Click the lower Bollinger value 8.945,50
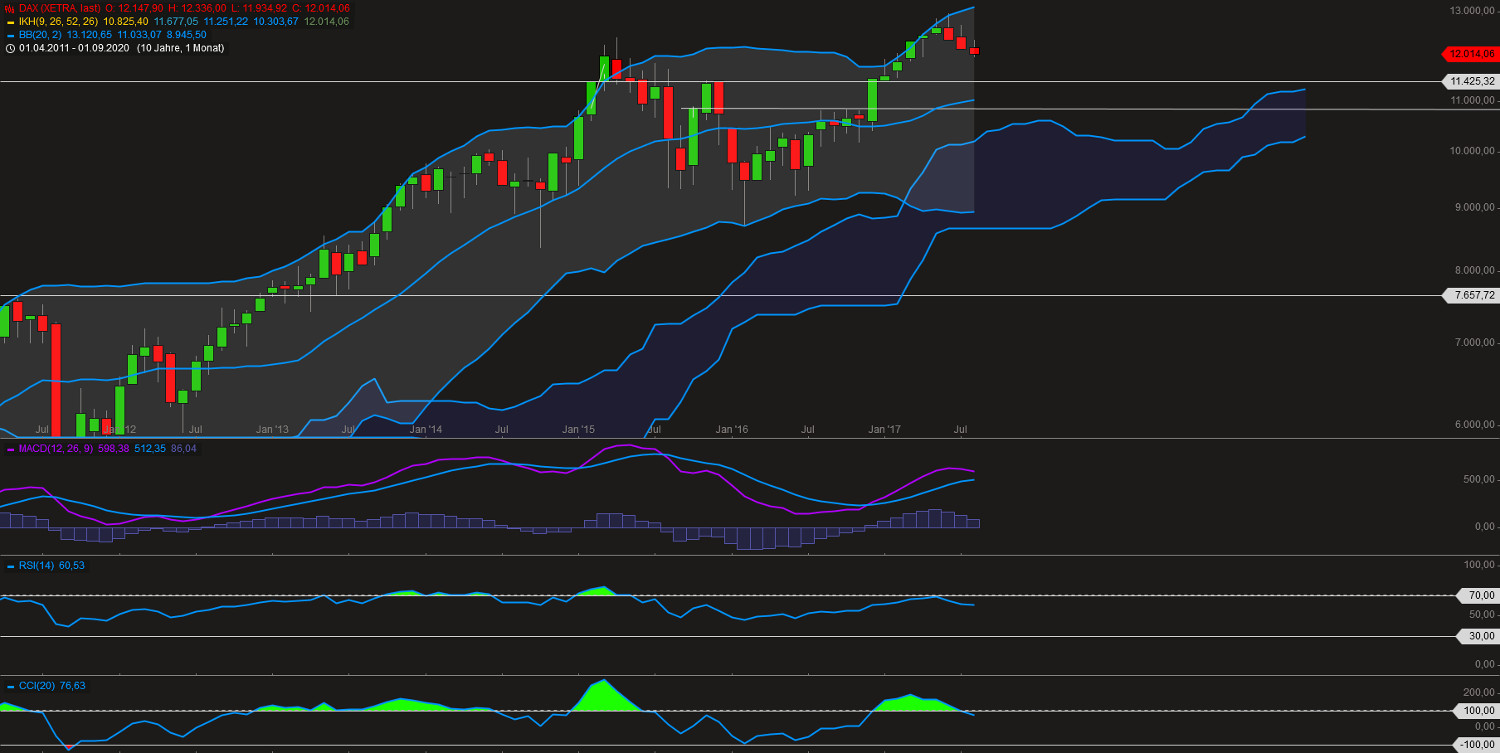Viewport: 1500px width, 753px height. (x=187, y=34)
